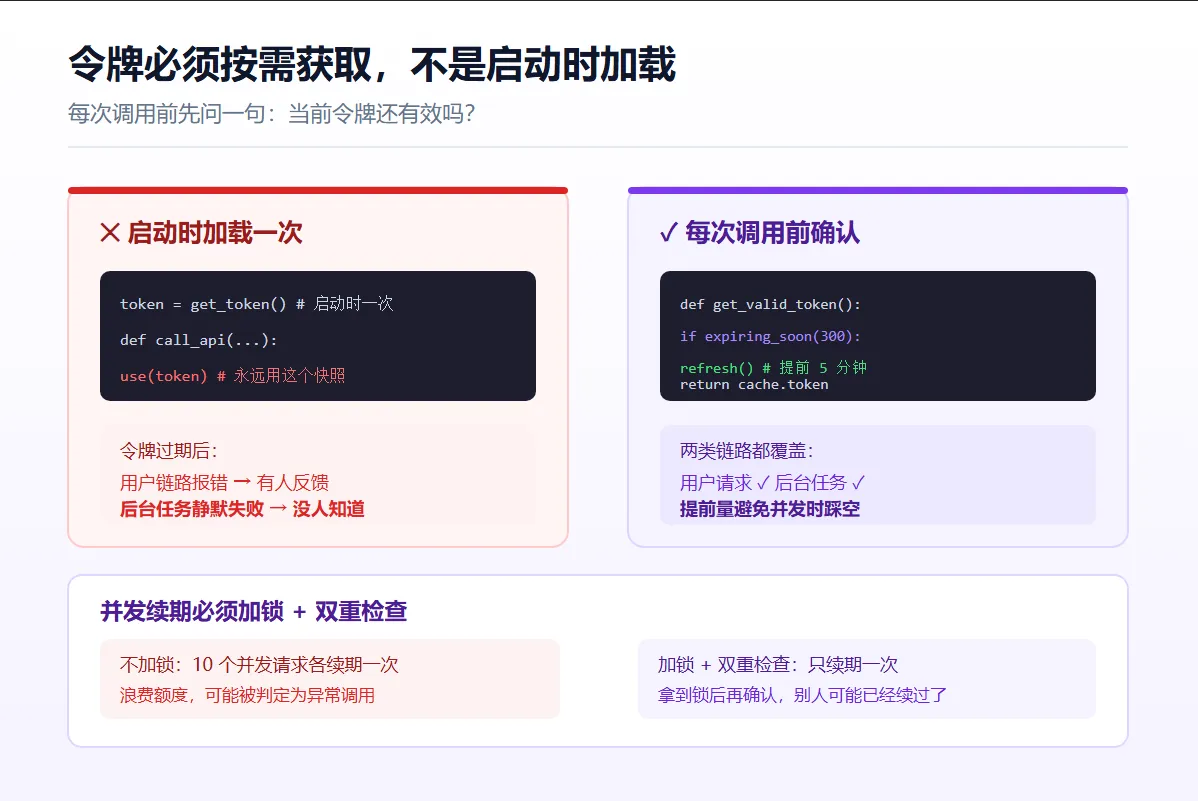The height and width of the screenshot is (801, 1198).
Task: Click the code line if expiring_soon(300):
Action: pos(770,336)
